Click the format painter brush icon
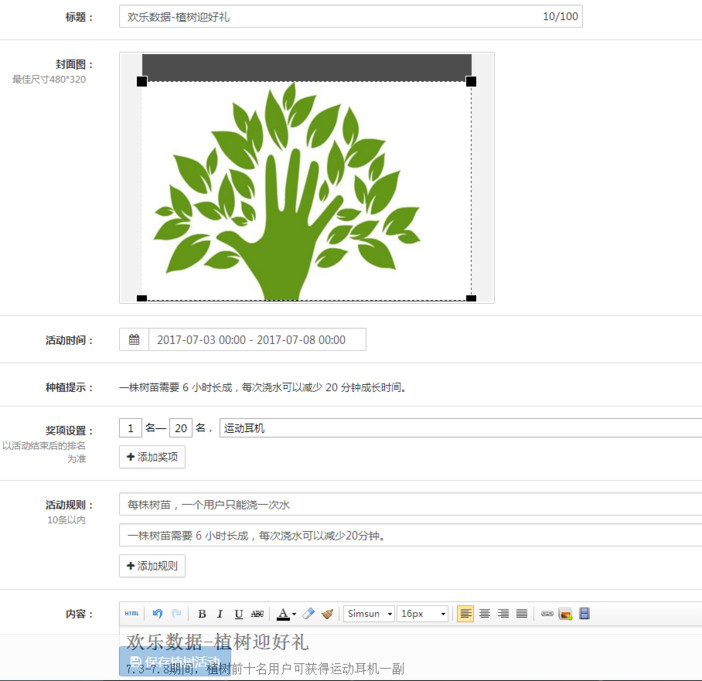 click(x=327, y=614)
